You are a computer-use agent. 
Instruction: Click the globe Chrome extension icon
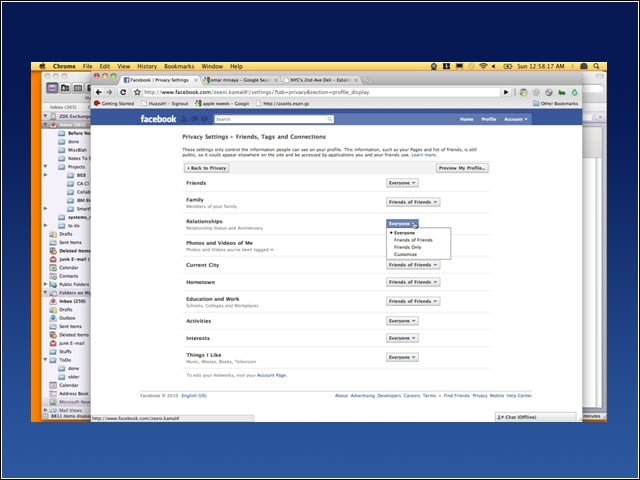pyautogui.click(x=549, y=93)
